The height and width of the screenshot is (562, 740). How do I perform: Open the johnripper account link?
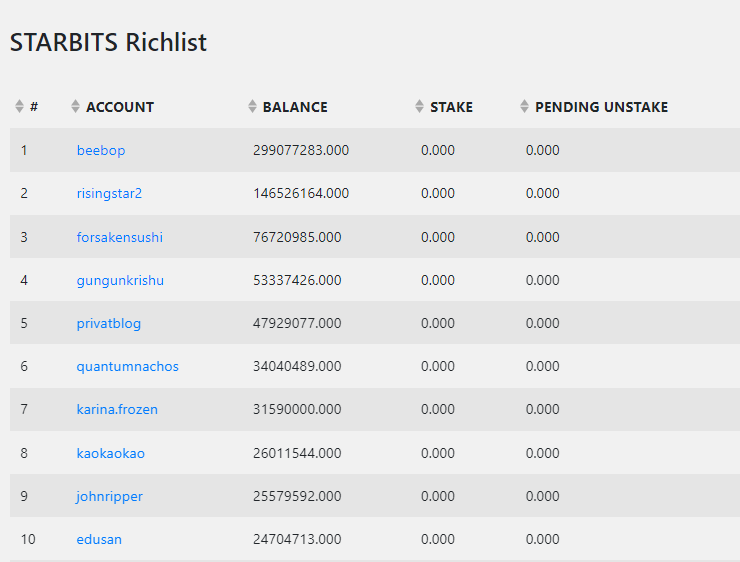[x=109, y=496]
